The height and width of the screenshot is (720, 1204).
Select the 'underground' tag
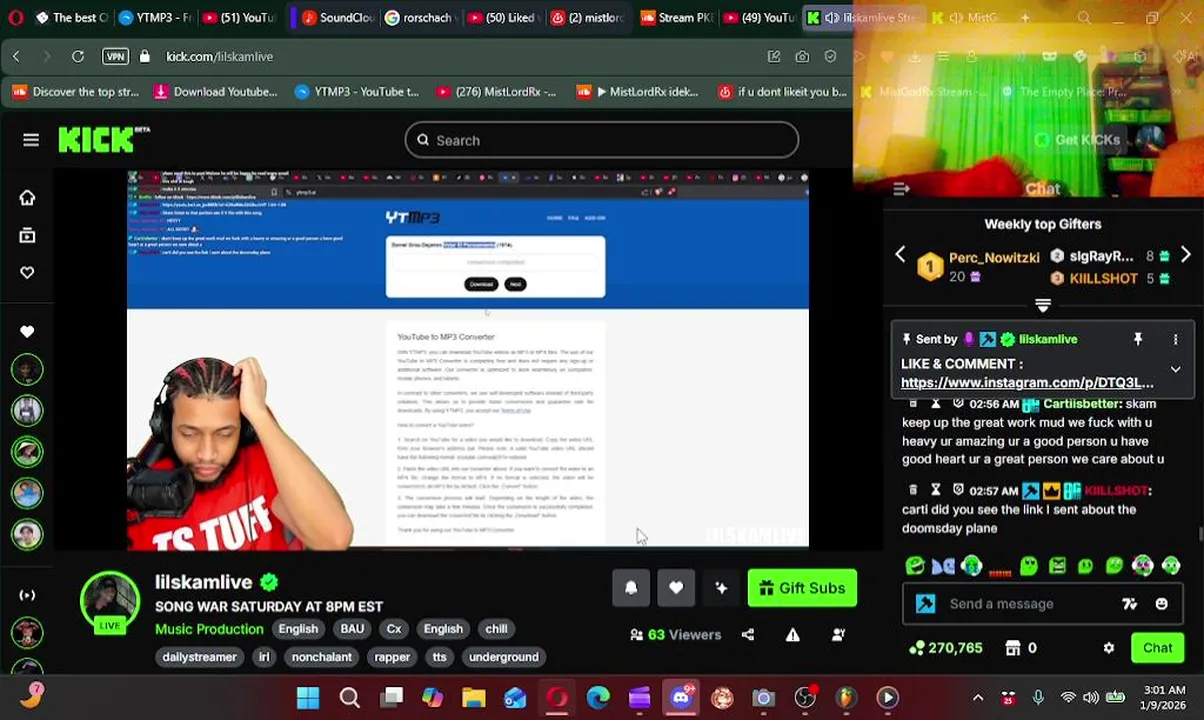click(504, 657)
